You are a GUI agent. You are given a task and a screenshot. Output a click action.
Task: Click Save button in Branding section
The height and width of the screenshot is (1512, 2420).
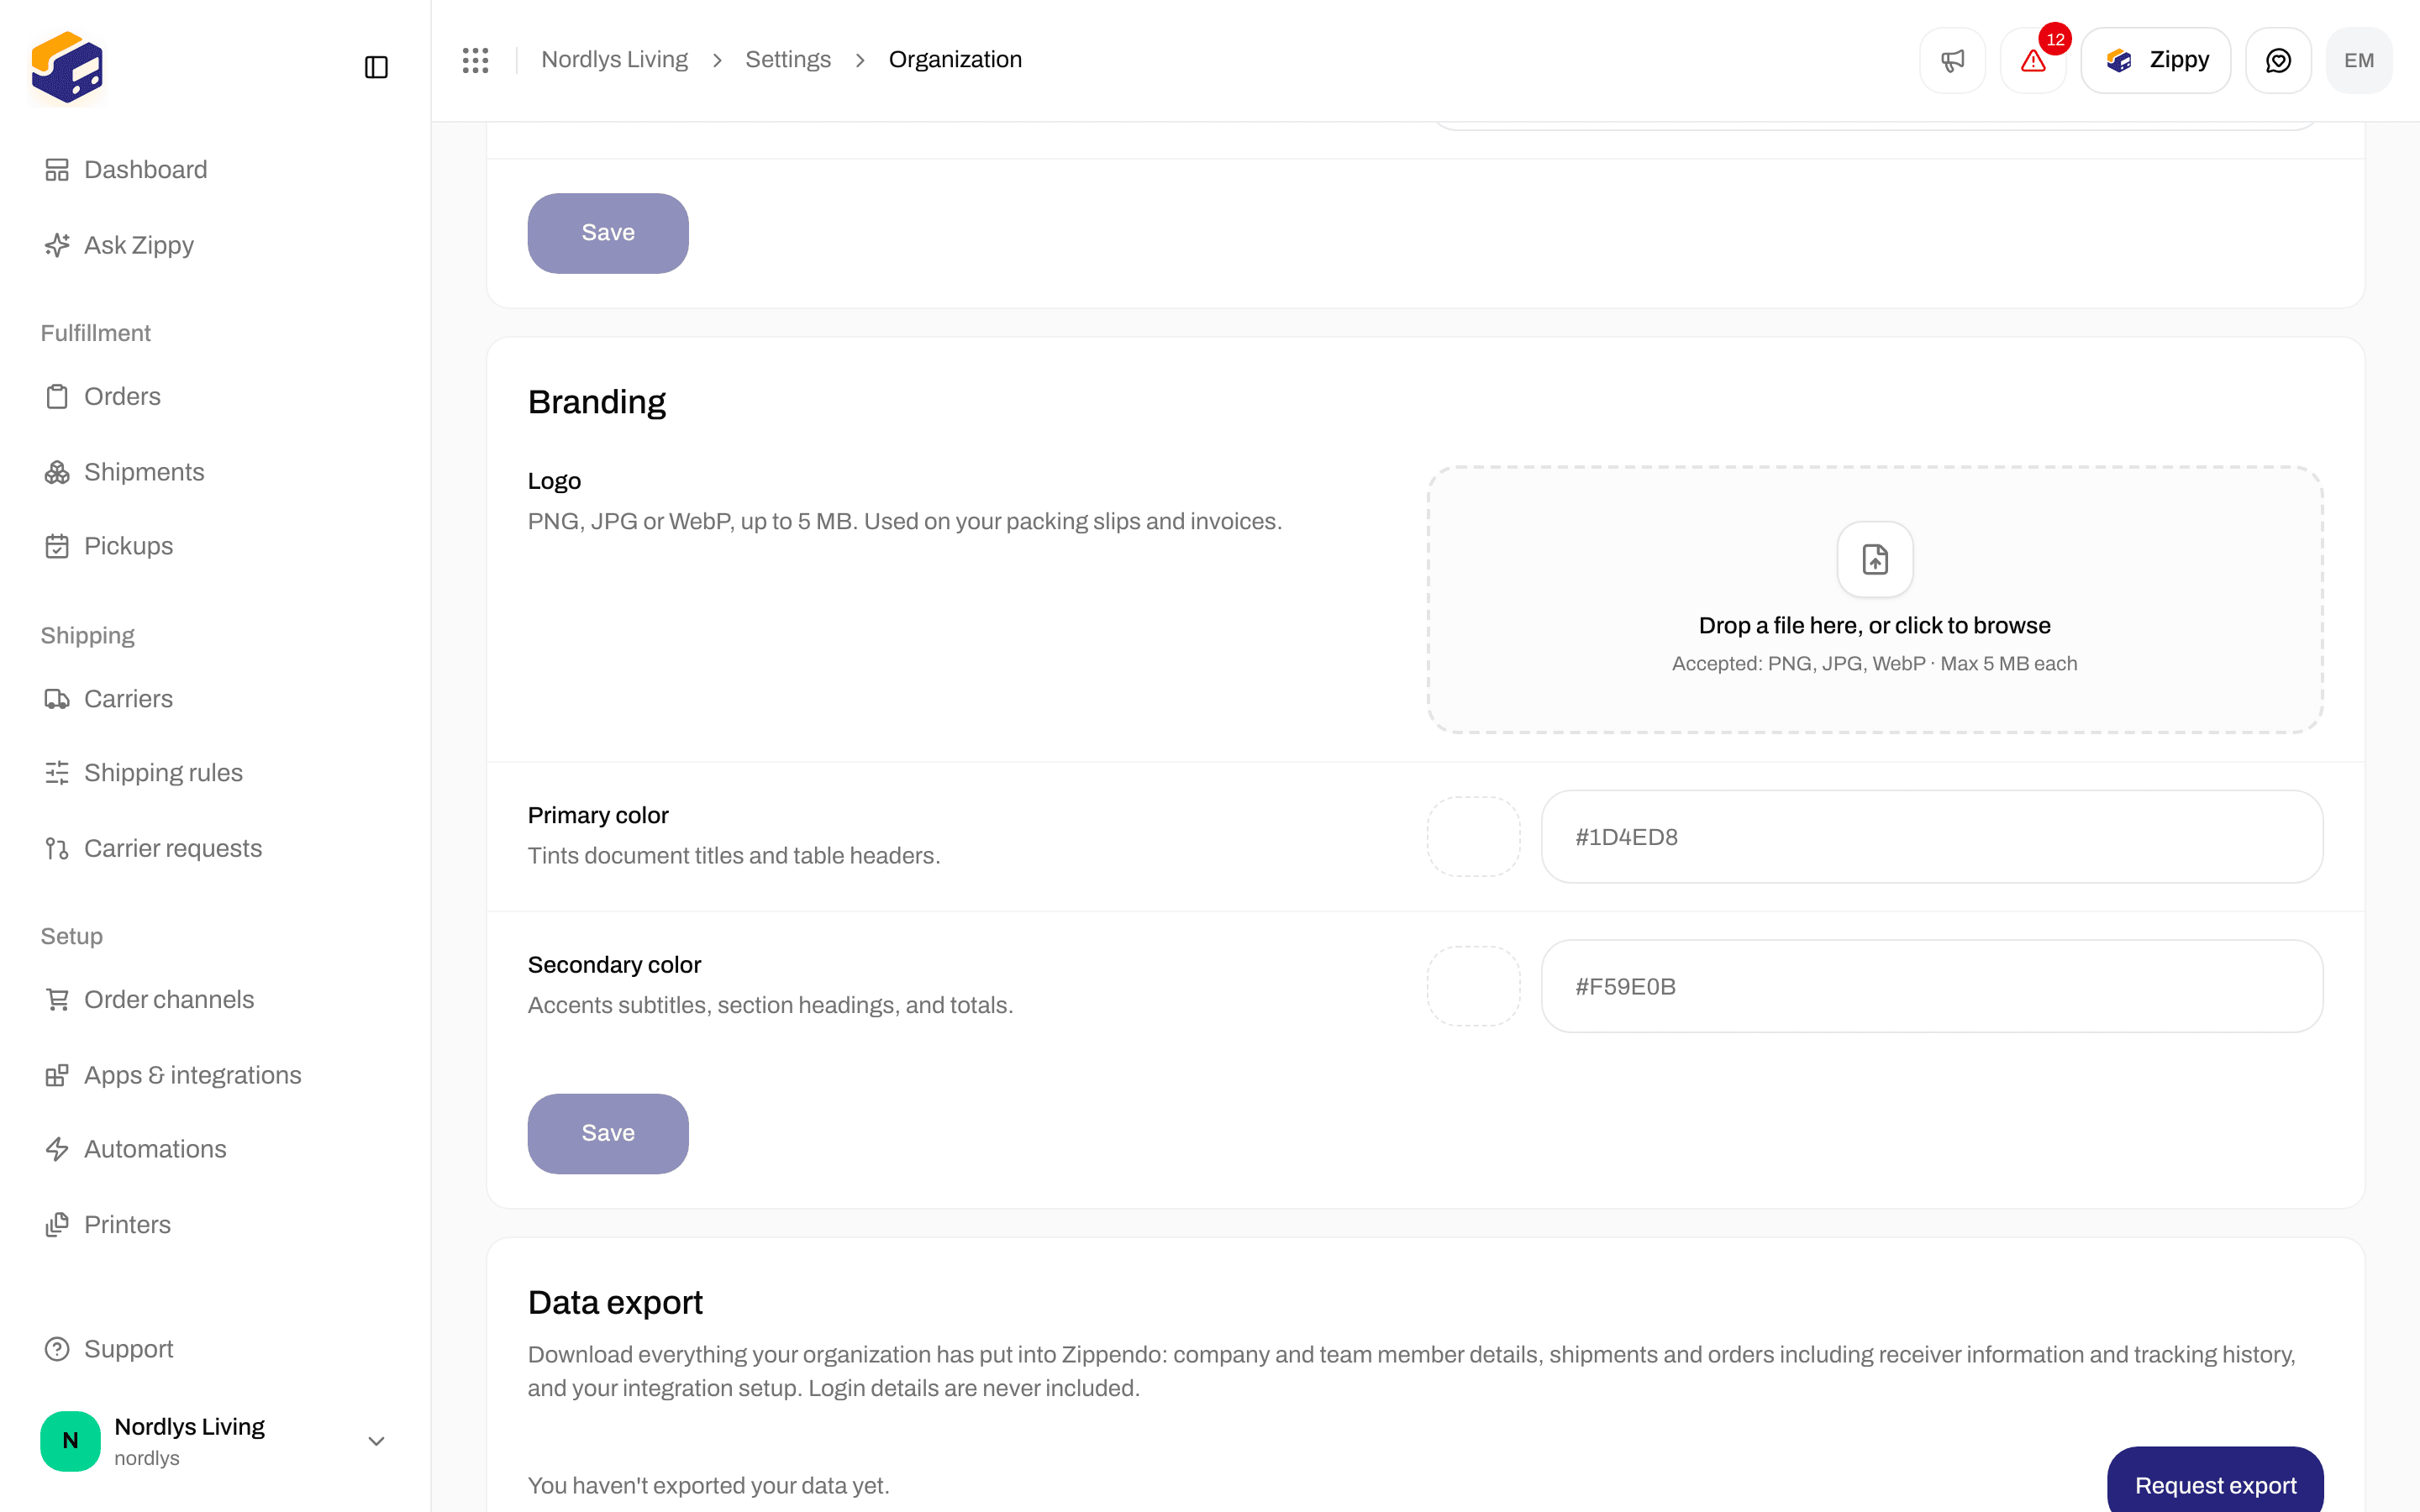[608, 1133]
